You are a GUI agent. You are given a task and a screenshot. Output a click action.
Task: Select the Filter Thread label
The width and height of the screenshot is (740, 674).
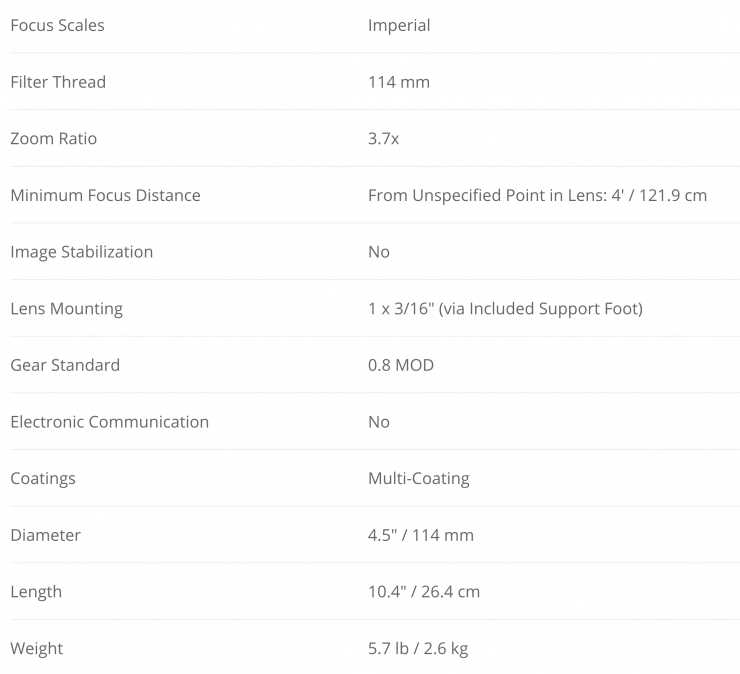(x=58, y=82)
